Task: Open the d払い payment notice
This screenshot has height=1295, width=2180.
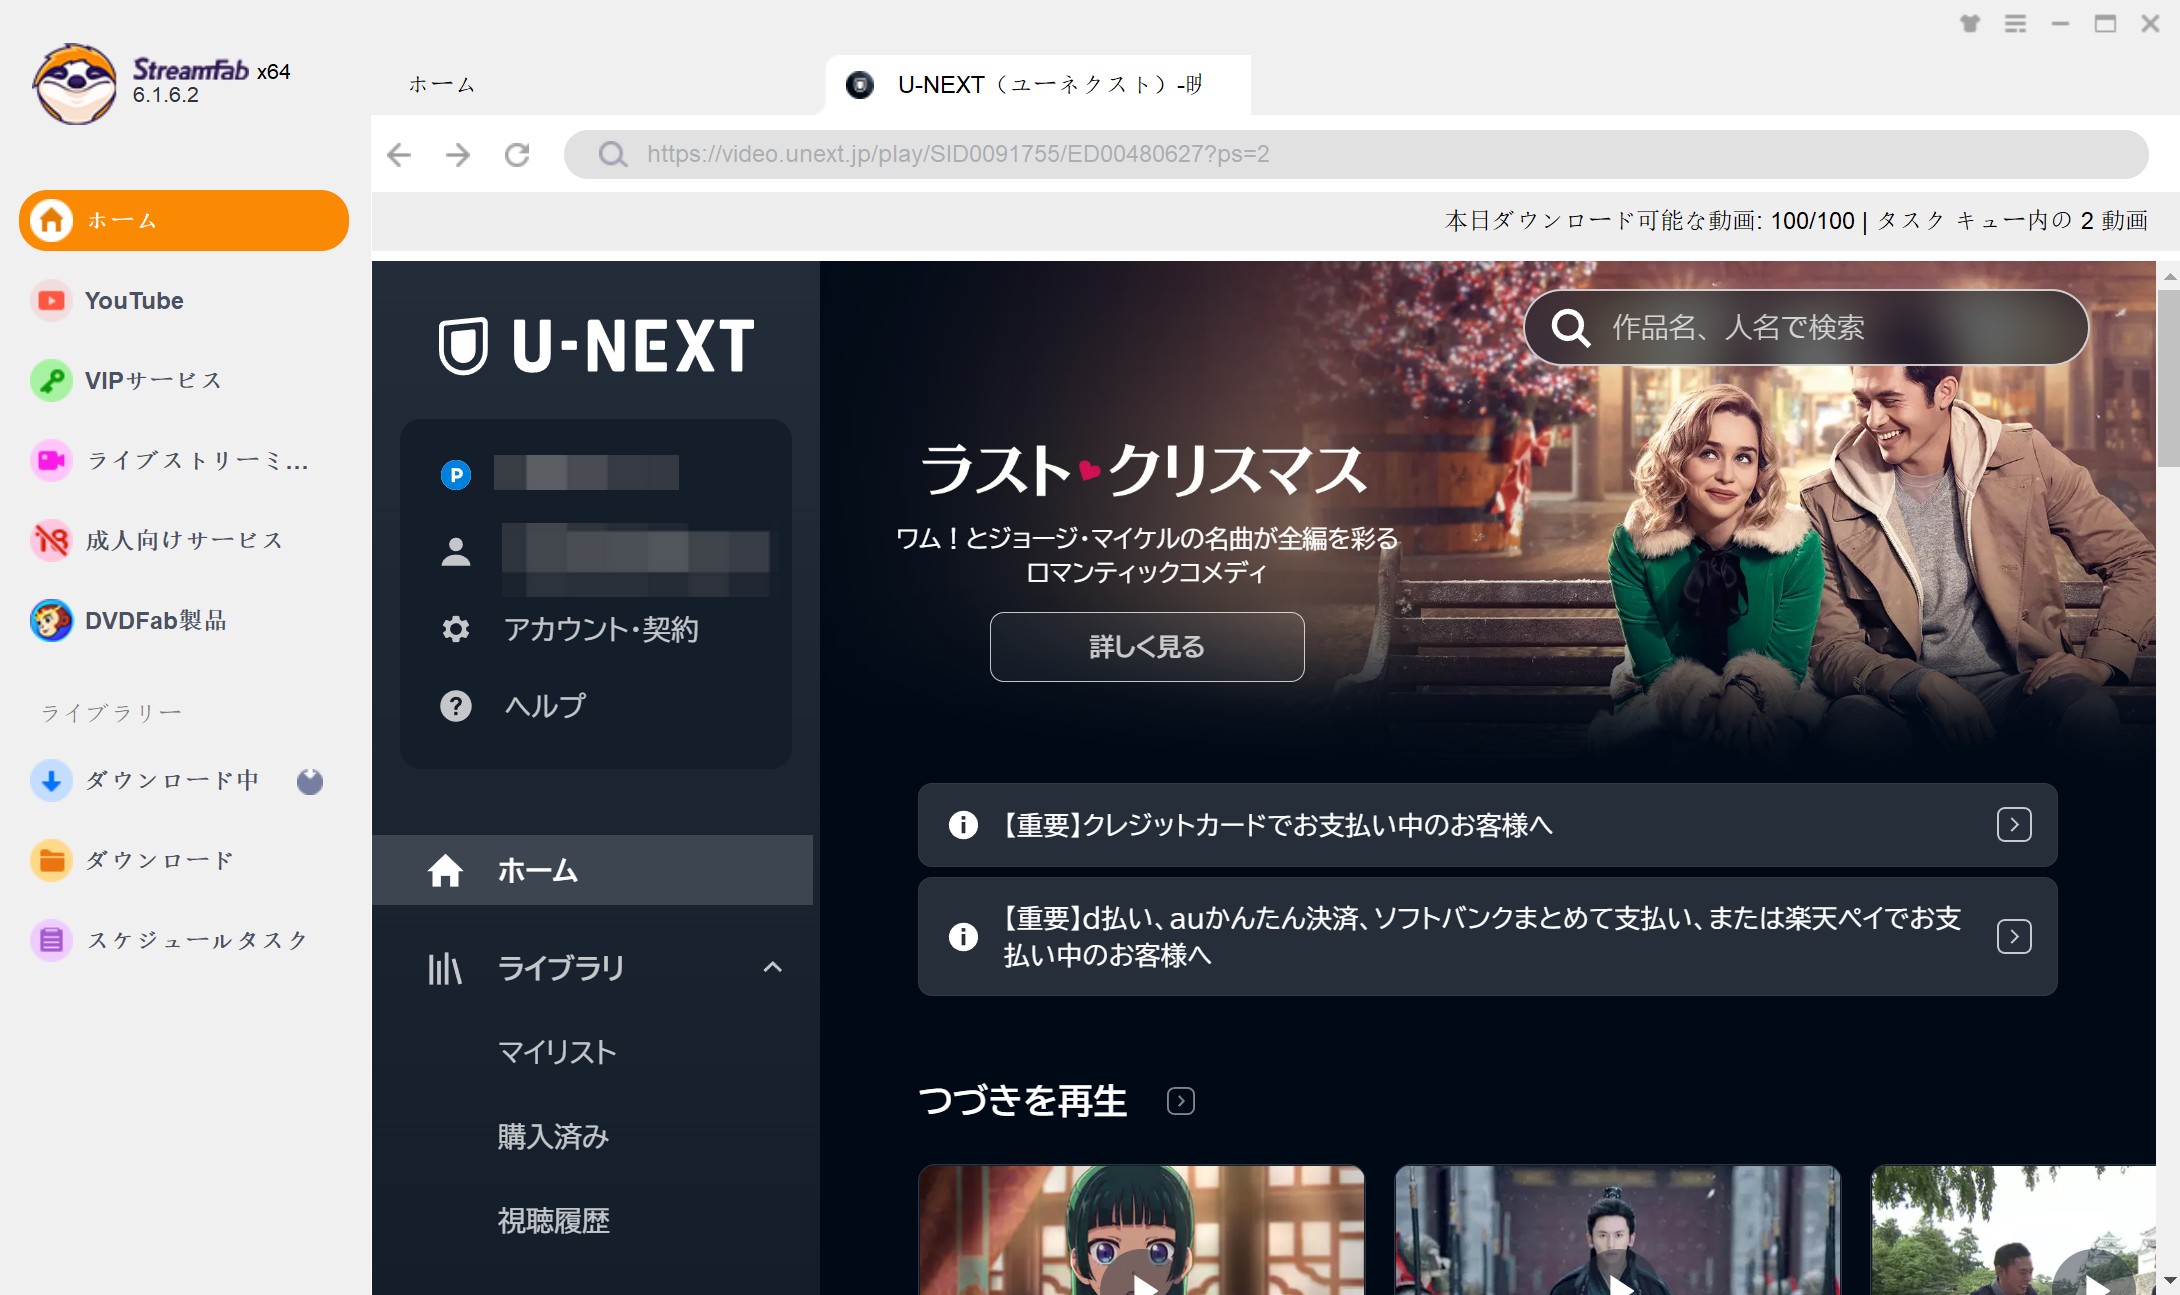Action: (1487, 936)
